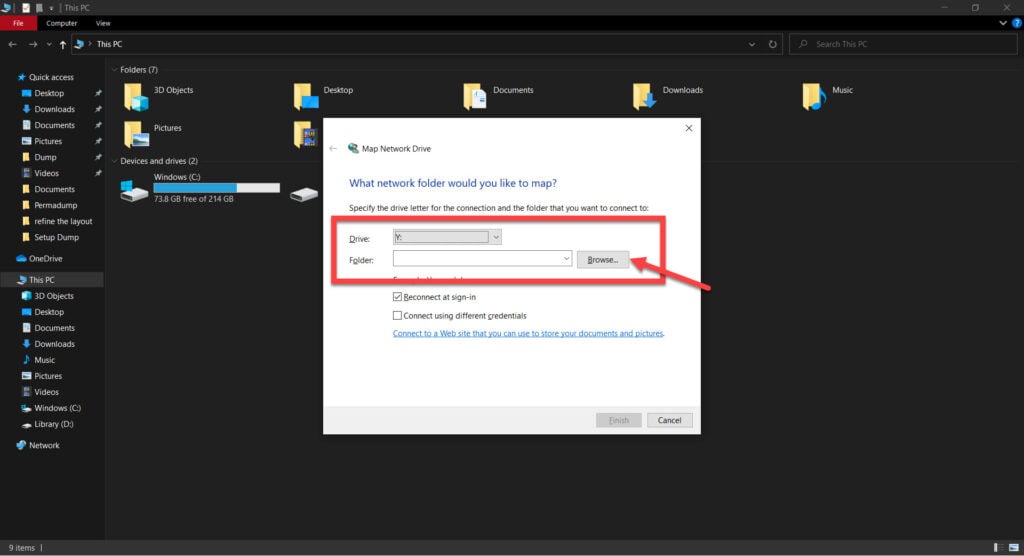
Task: Click the Browse... button
Action: 603,259
